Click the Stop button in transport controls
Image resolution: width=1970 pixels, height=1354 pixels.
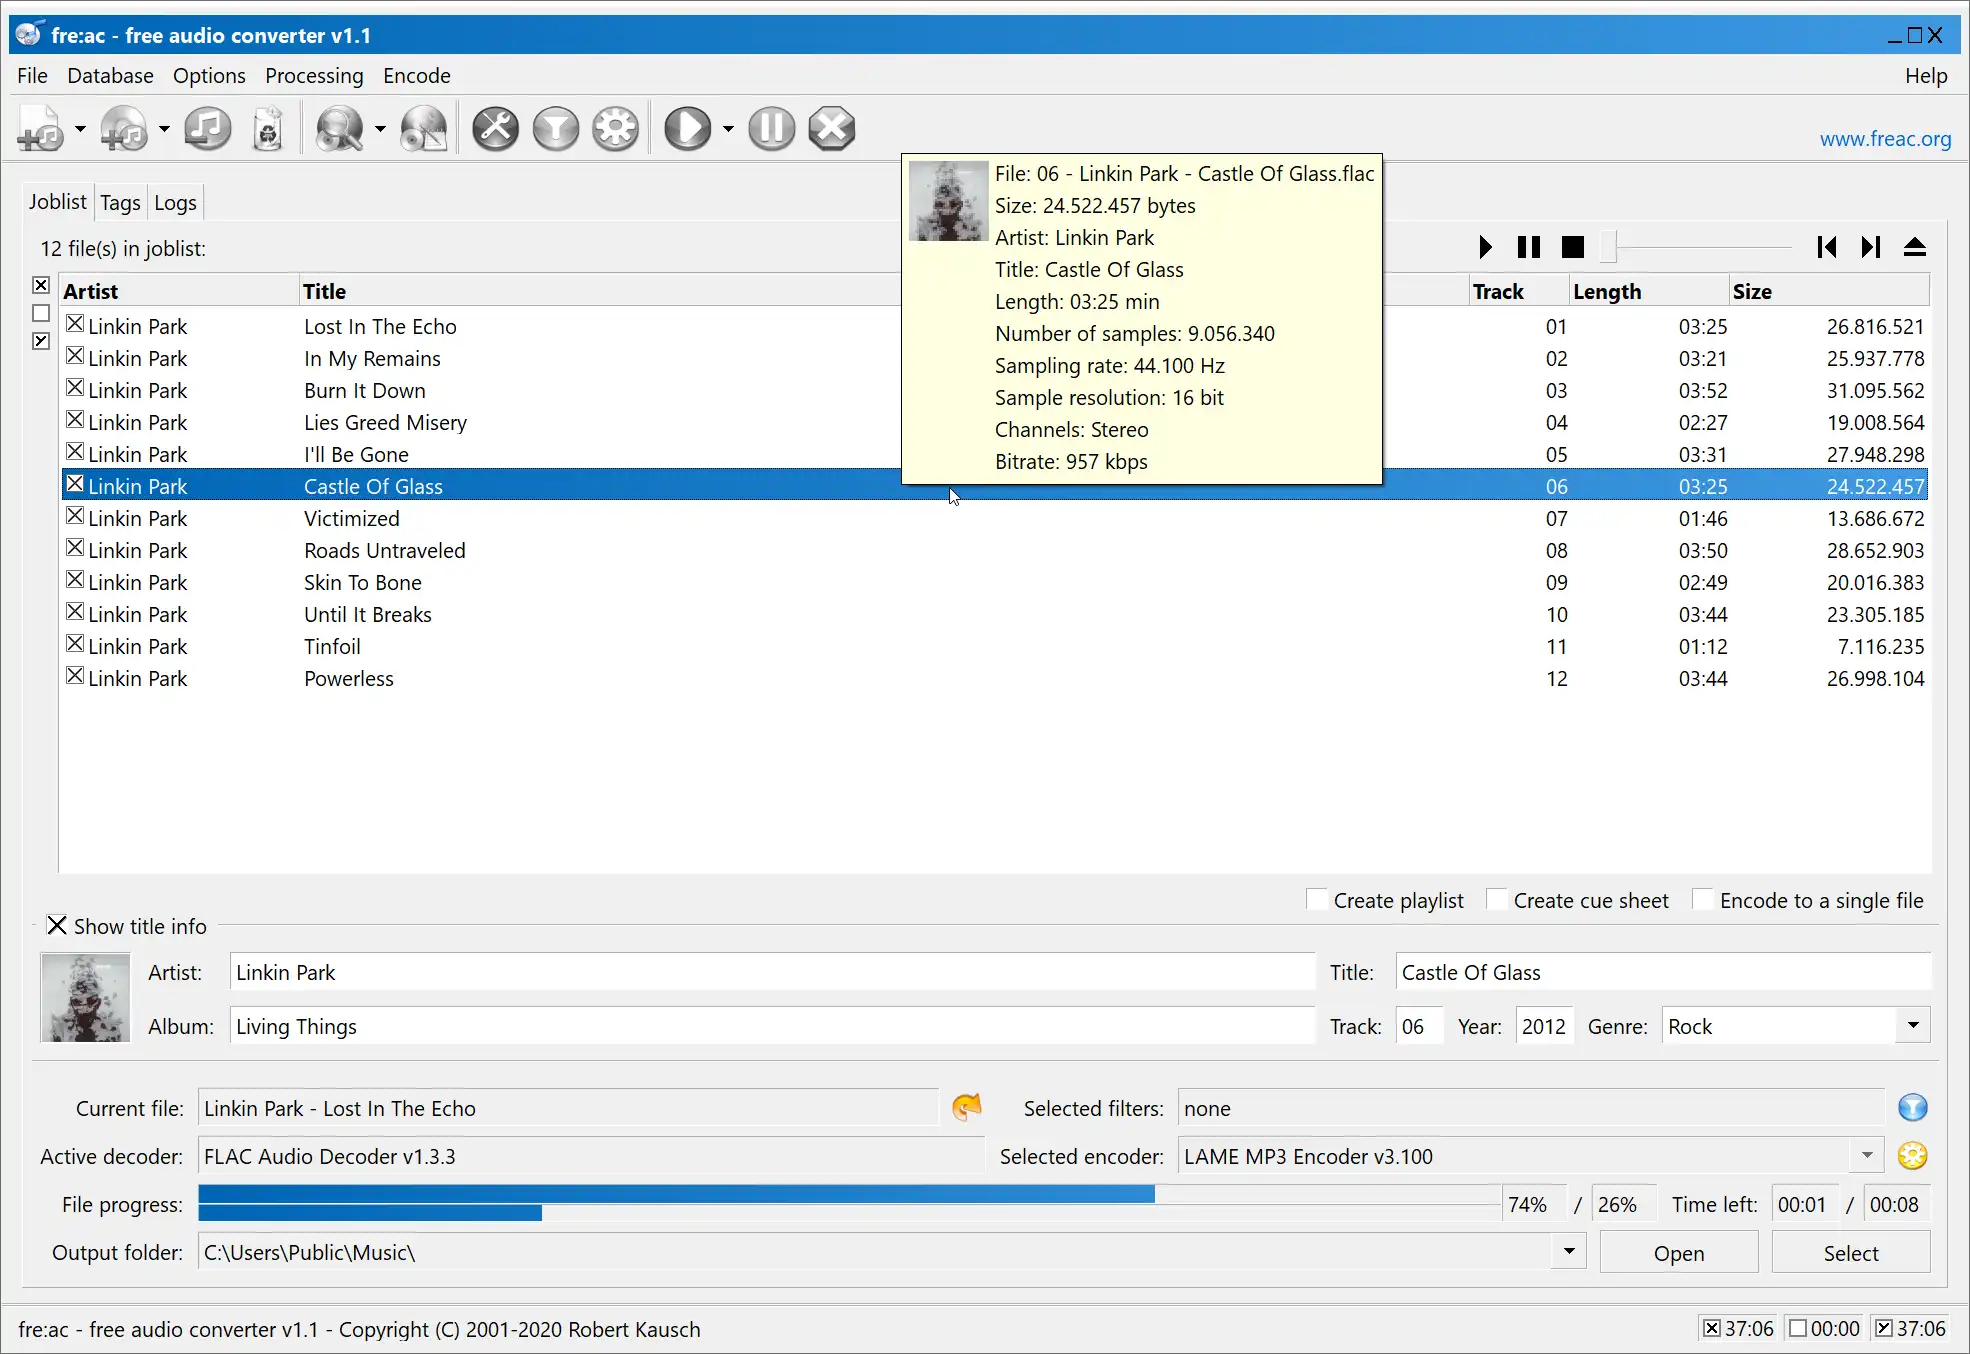coord(1572,247)
